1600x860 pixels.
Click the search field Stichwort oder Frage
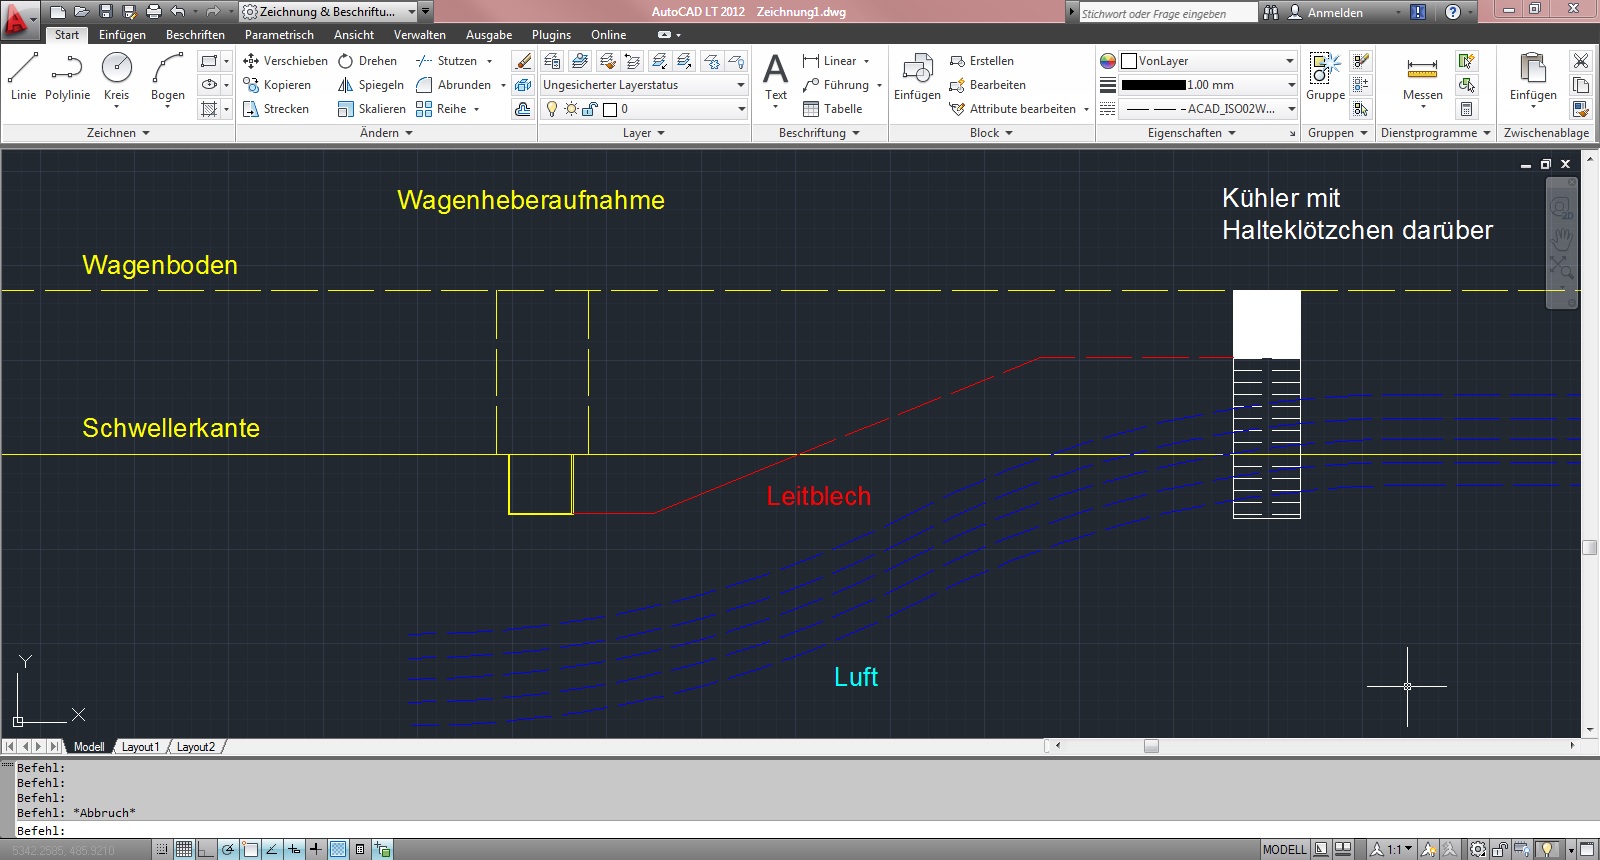[x=1166, y=13]
